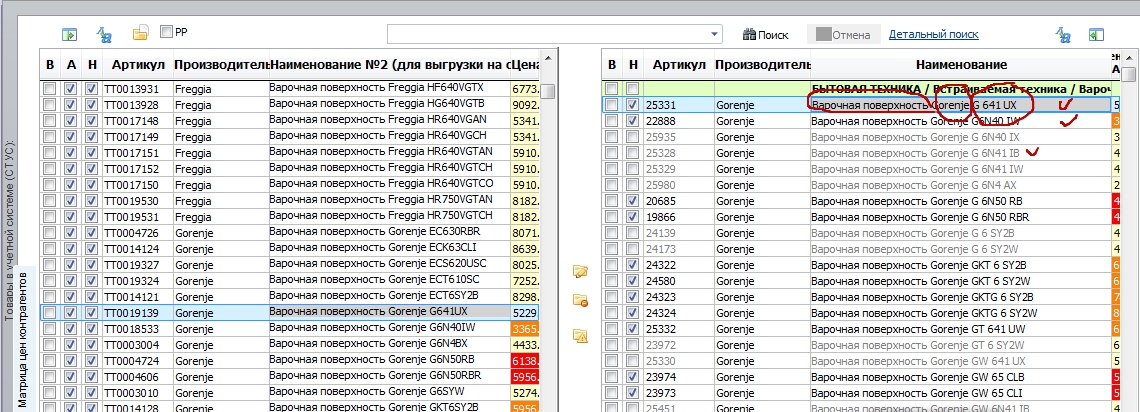Viewport: 1140px width, 412px height.
Task: Select article TT0019327 cell
Action: pos(137,264)
